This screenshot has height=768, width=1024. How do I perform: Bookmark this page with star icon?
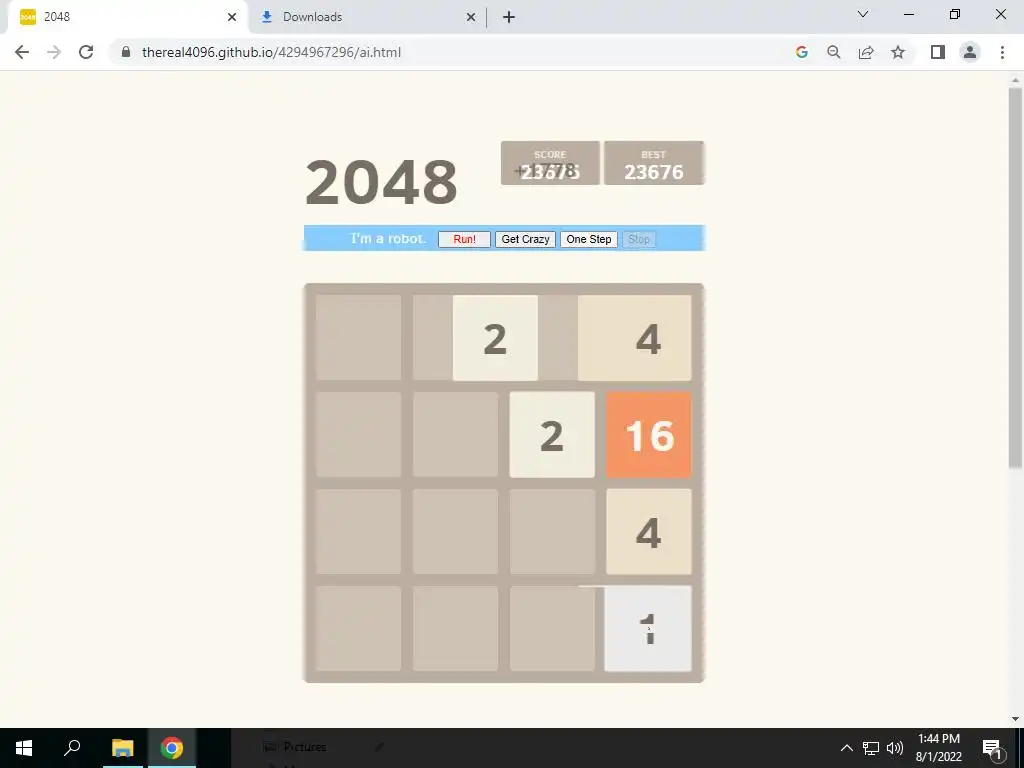898,52
